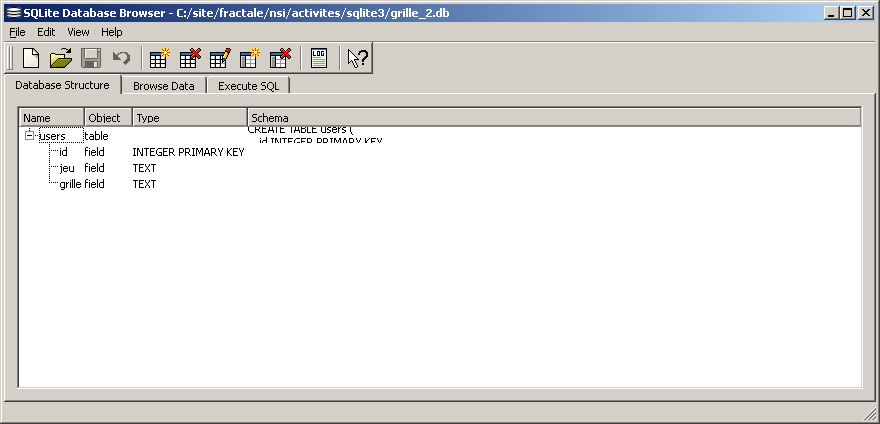Image resolution: width=880 pixels, height=424 pixels.
Task: Click the Create Table icon
Action: click(x=159, y=58)
